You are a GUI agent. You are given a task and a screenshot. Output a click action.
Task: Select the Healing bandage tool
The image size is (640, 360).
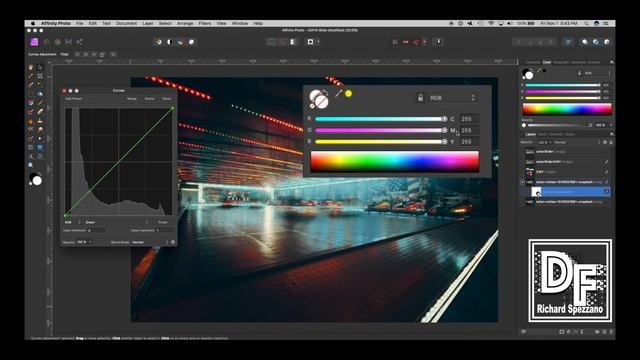click(x=40, y=112)
